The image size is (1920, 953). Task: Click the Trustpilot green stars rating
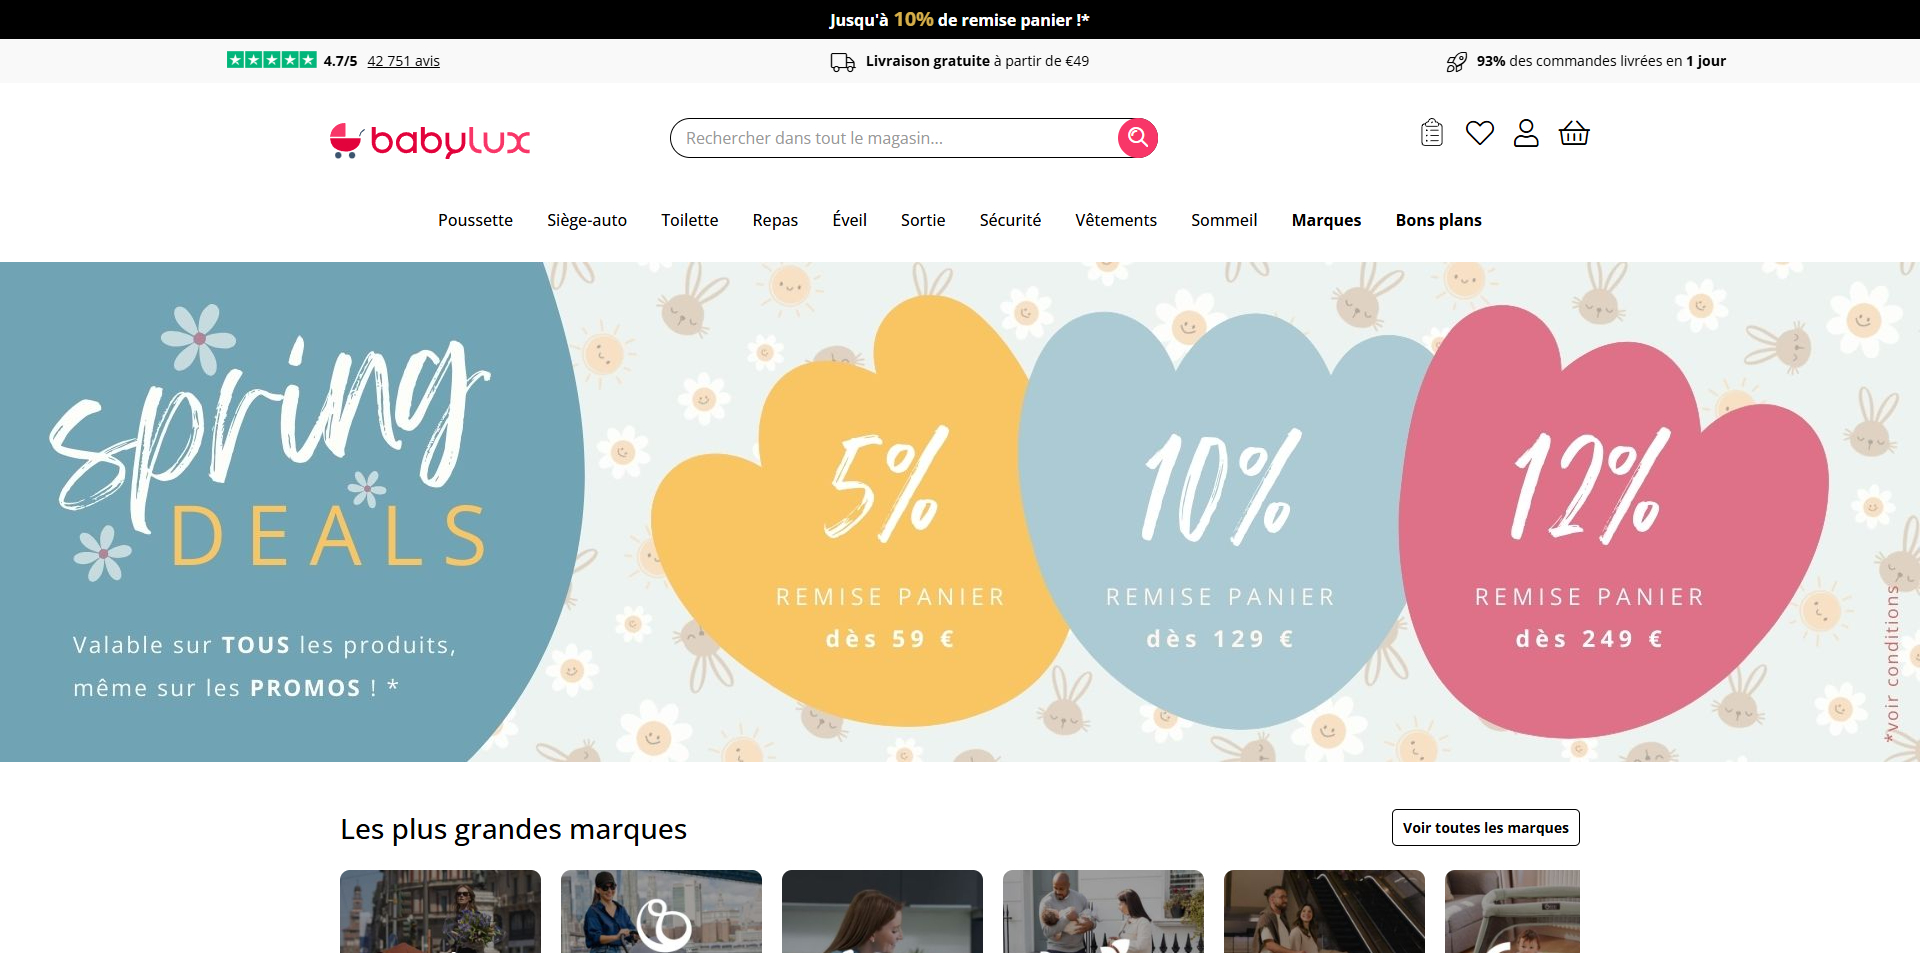[272, 60]
